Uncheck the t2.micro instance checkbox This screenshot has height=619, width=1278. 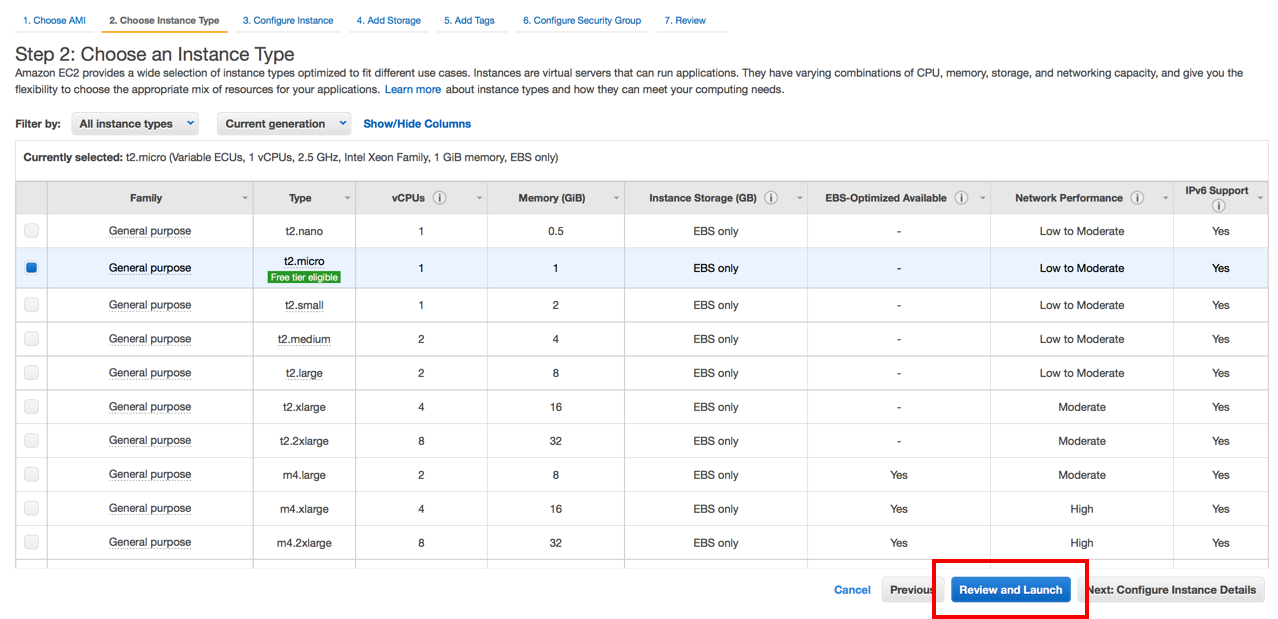(32, 268)
